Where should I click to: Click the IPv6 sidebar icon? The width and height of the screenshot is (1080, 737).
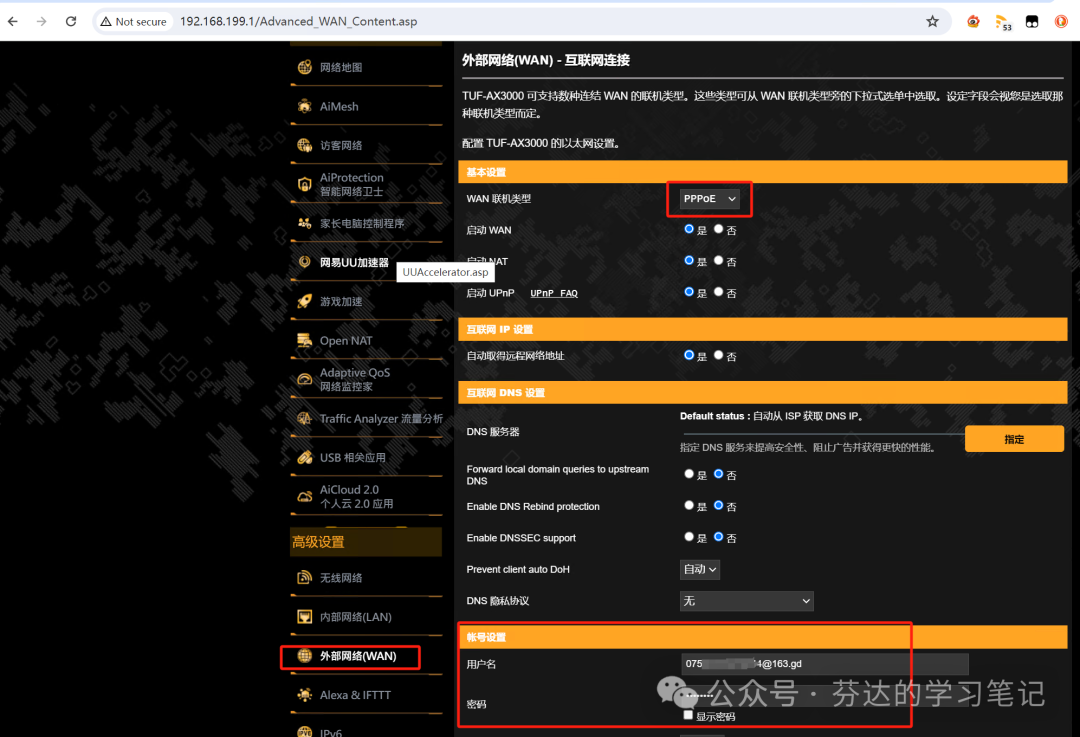click(304, 731)
